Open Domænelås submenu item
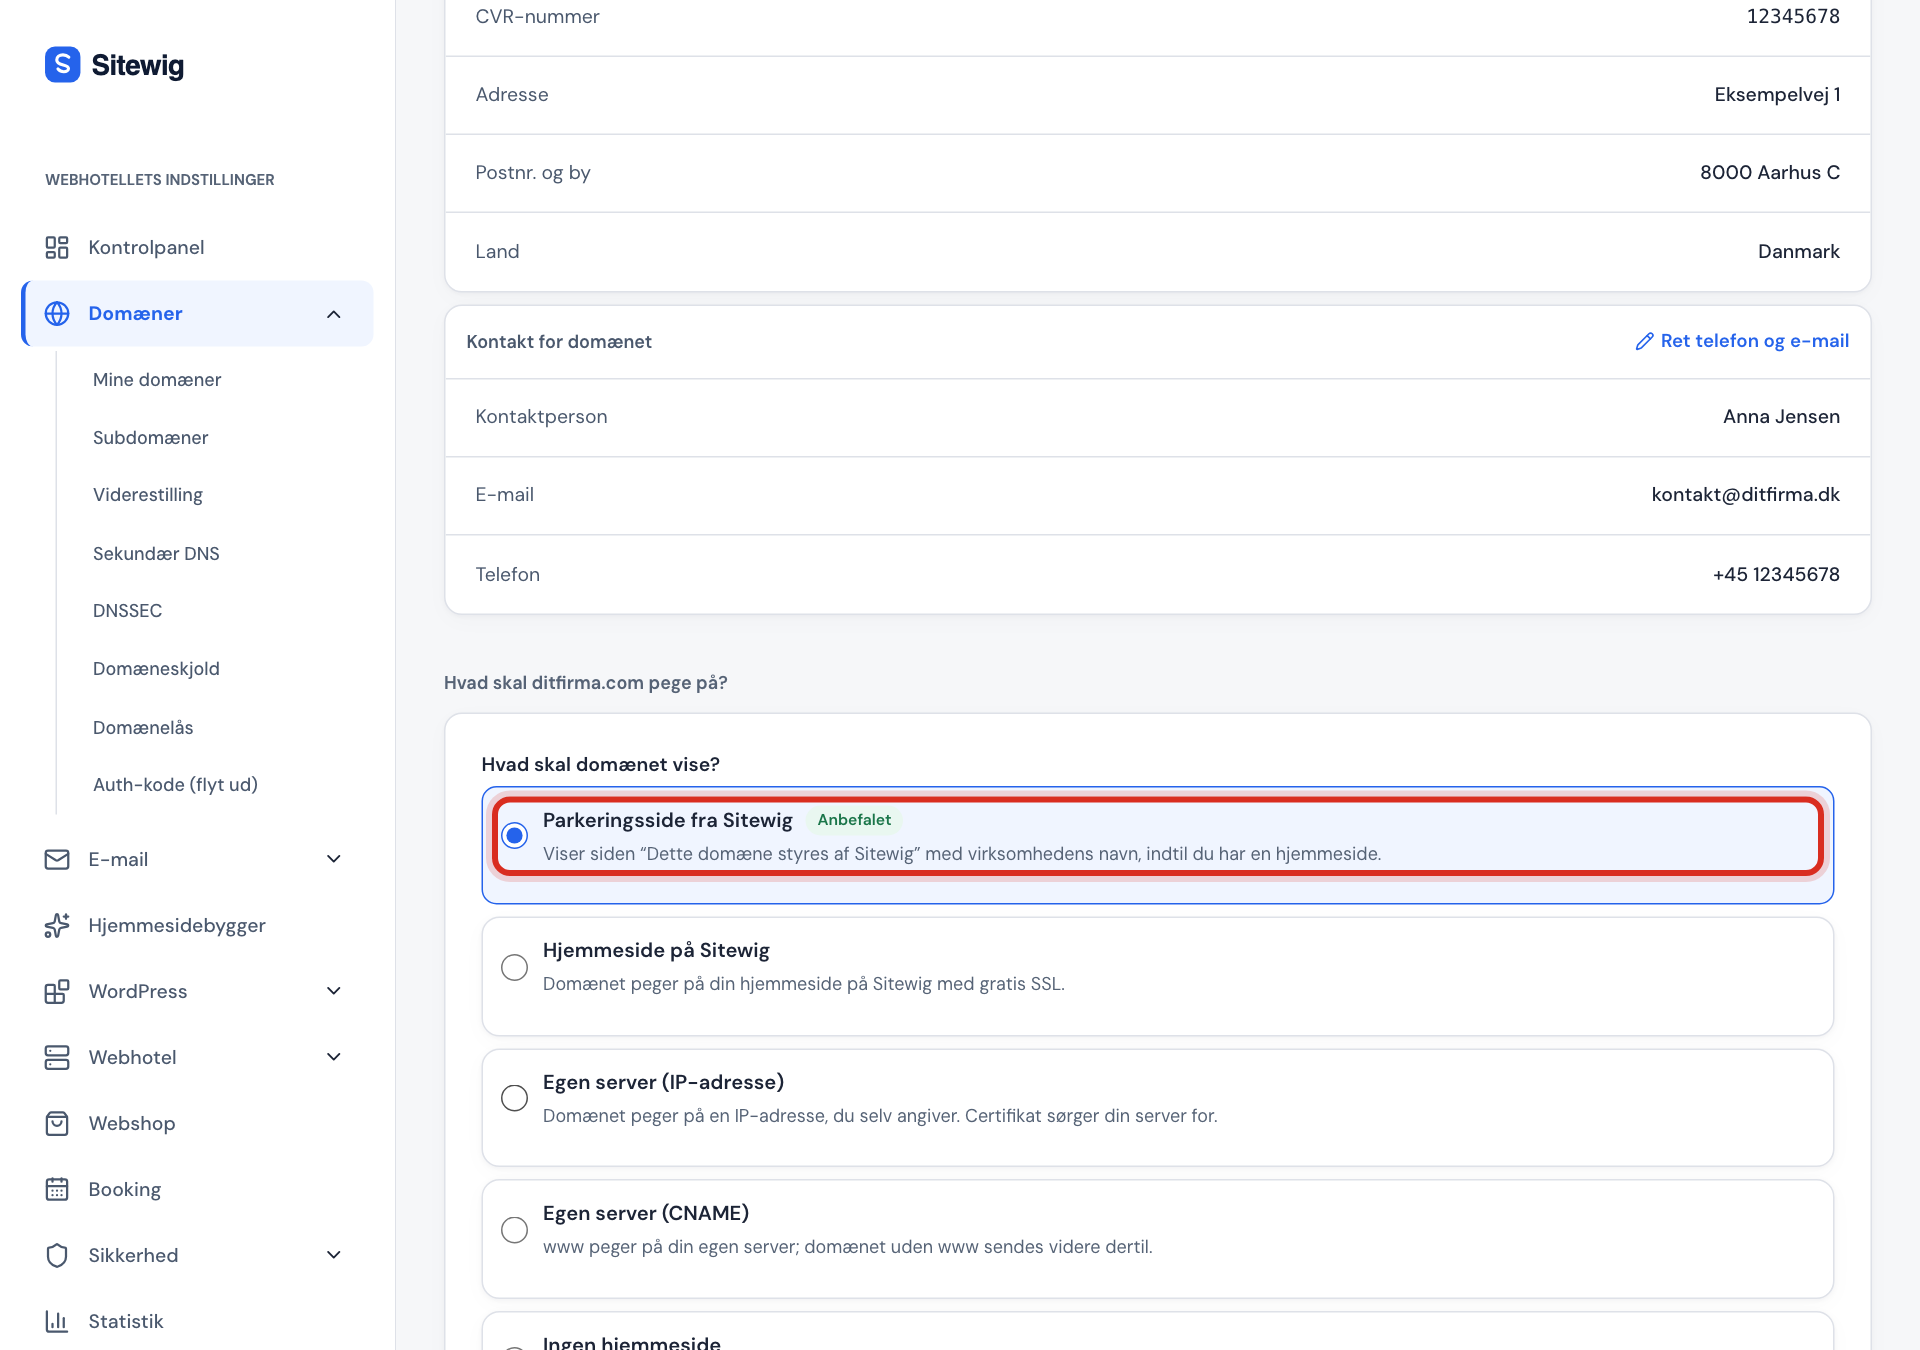The height and width of the screenshot is (1350, 1920). pos(143,728)
